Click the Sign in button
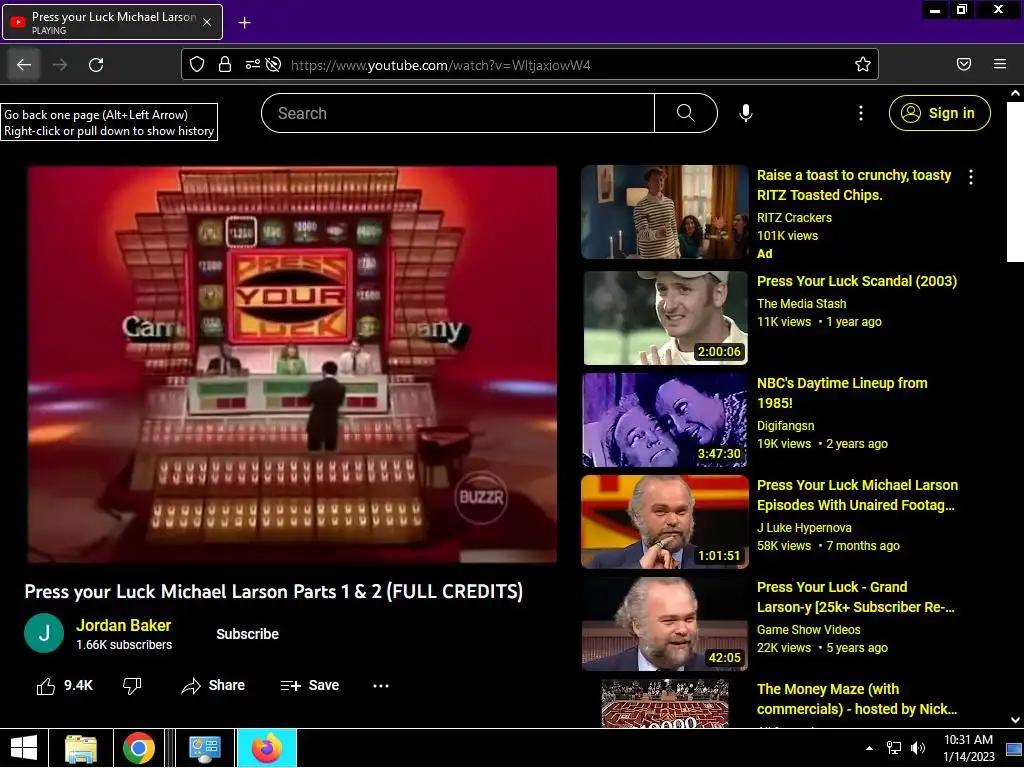This screenshot has width=1024, height=768. click(x=939, y=113)
